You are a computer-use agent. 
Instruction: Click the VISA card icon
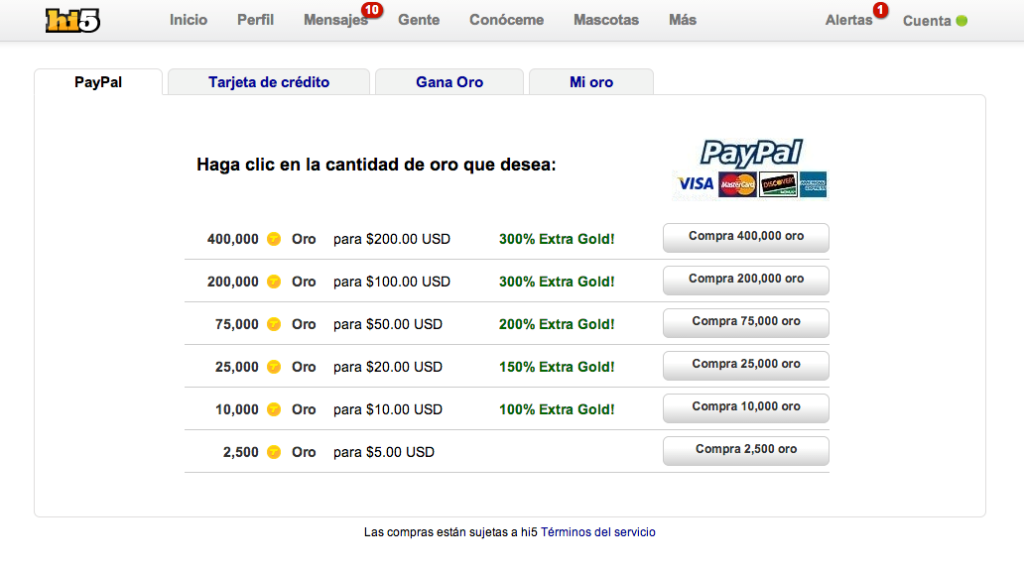(695, 184)
